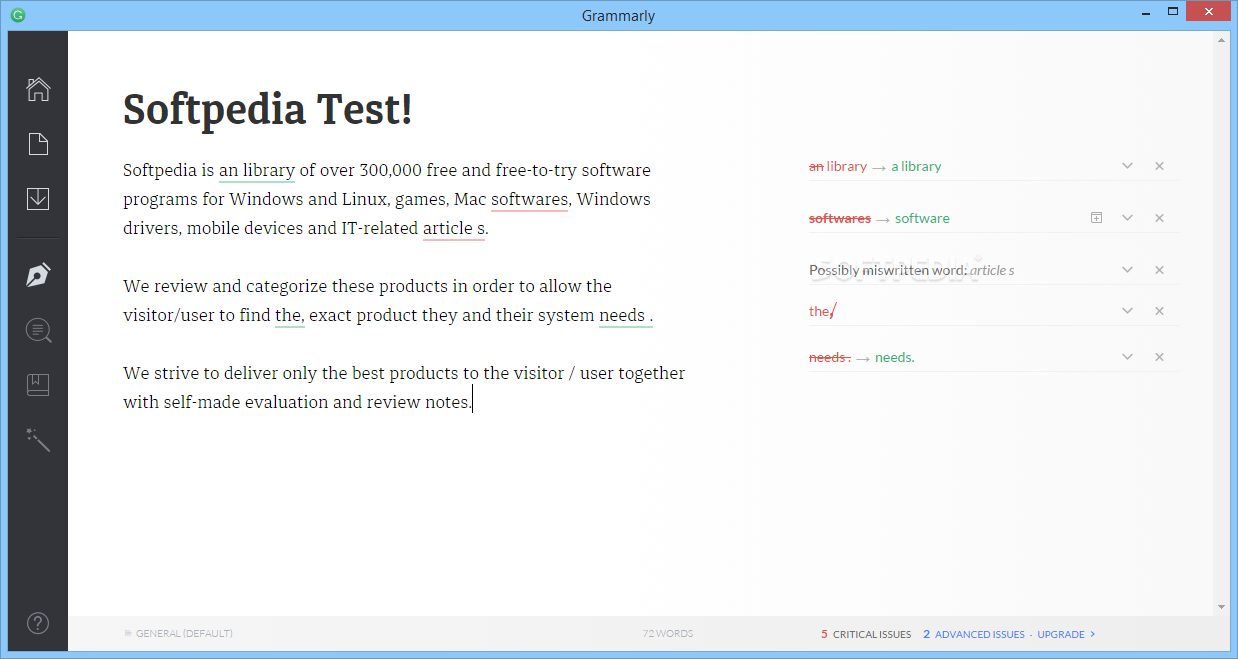Screen dimensions: 1238x659
Task: Dismiss the 'softwares' suggestion
Action: tap(1159, 218)
